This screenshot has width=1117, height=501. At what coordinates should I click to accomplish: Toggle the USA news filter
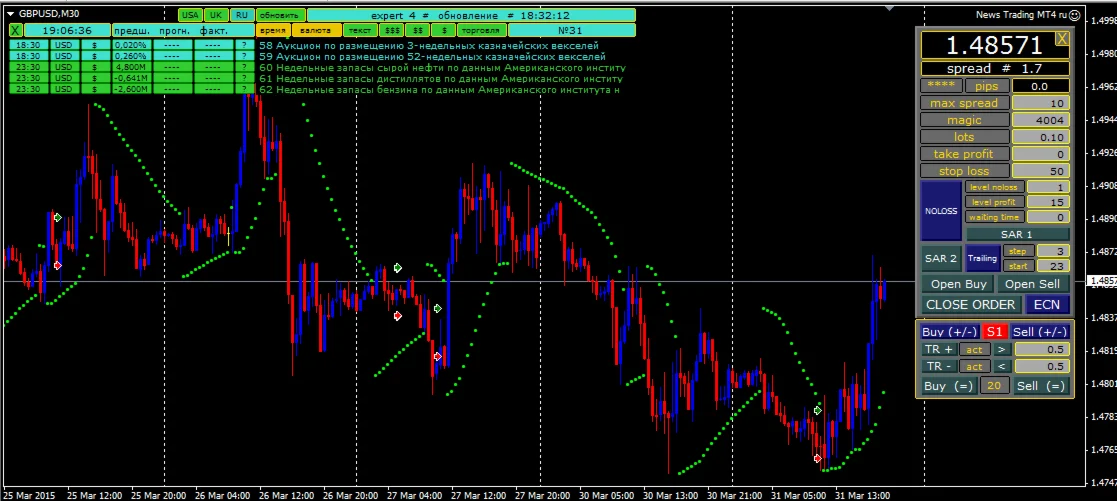(x=190, y=16)
